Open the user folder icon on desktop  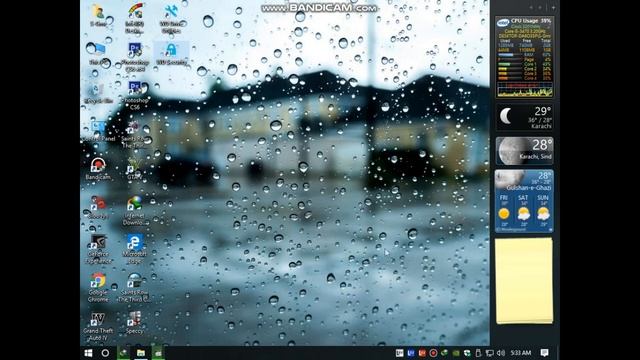pos(98,16)
